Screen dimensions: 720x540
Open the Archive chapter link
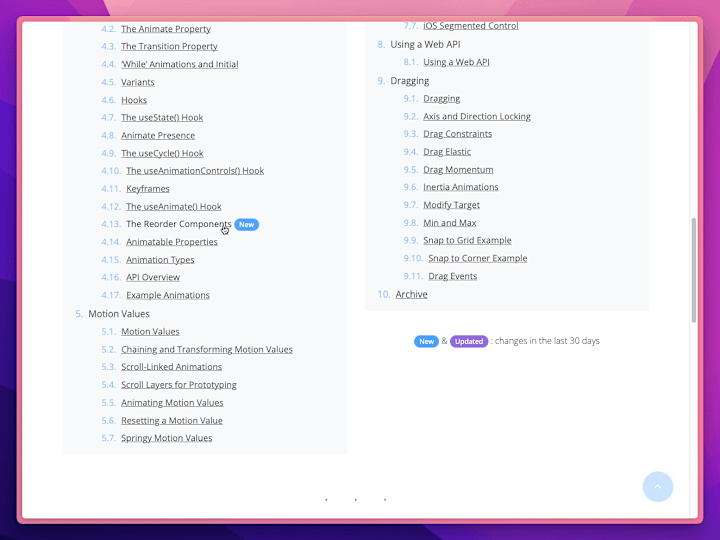(x=411, y=294)
